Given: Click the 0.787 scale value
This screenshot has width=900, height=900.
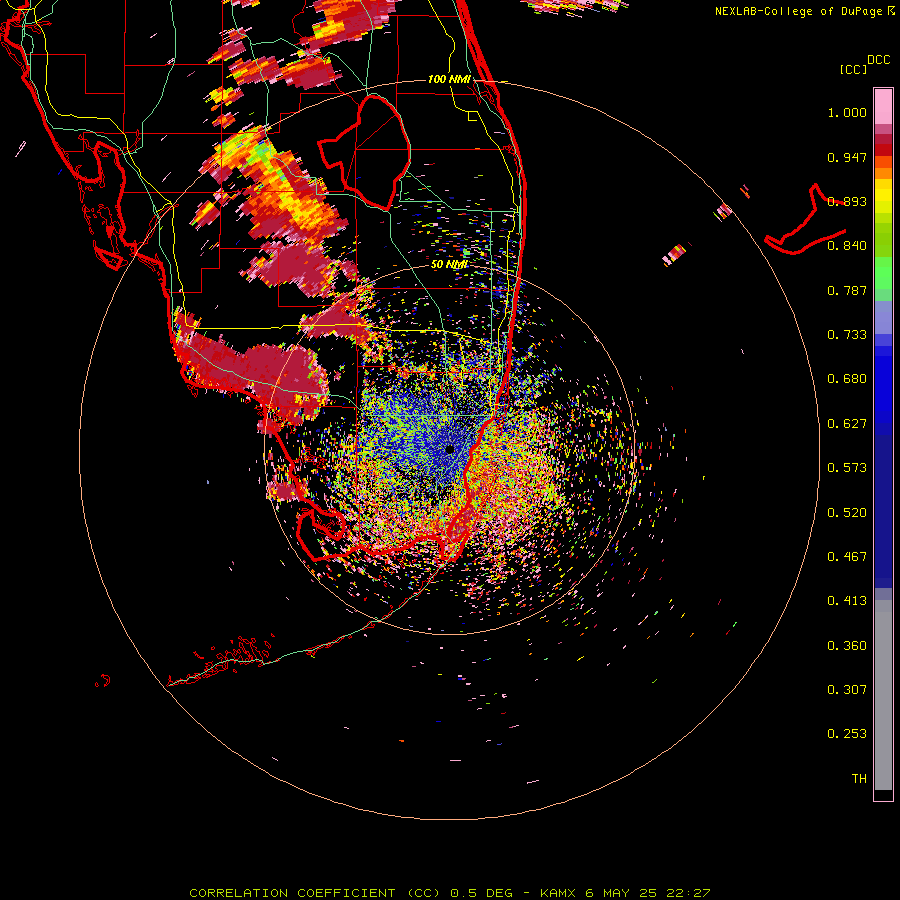Looking at the screenshot, I should click(847, 290).
